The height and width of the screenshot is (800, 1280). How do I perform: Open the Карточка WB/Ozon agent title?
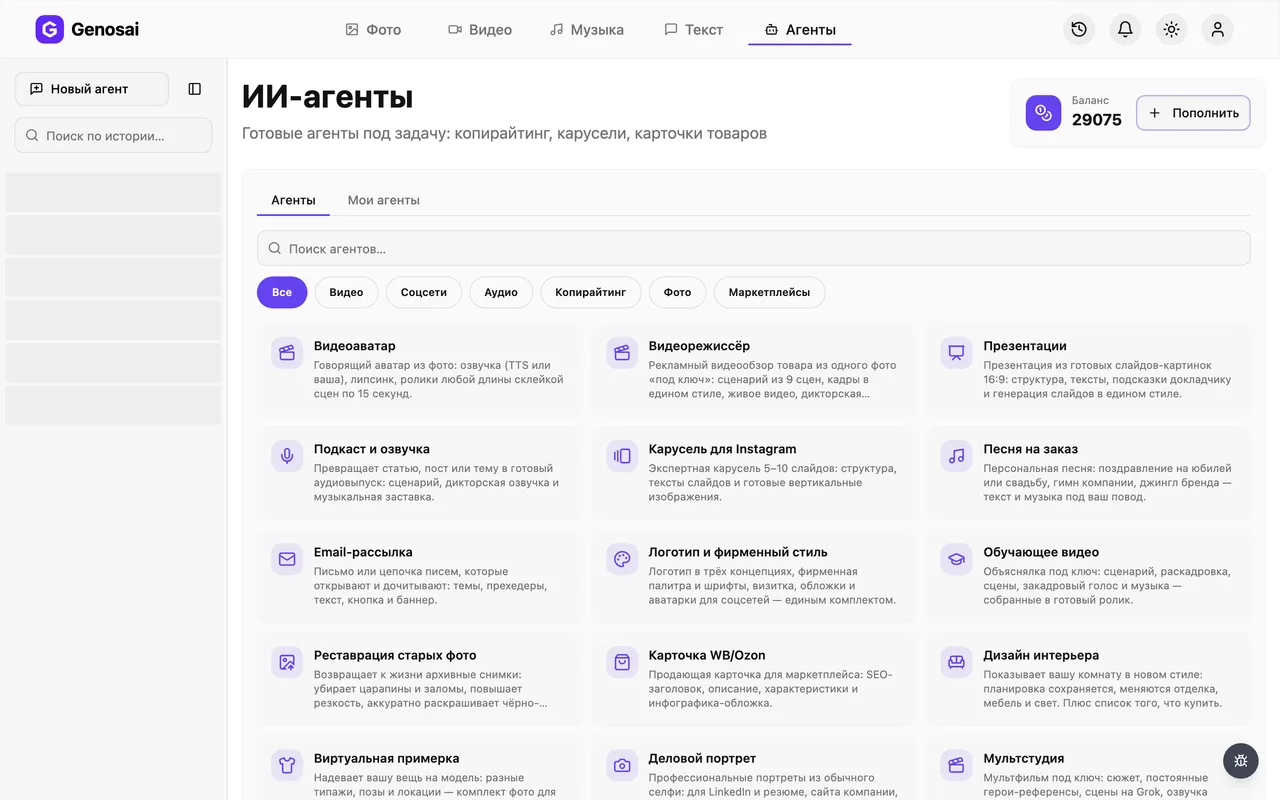click(707, 655)
